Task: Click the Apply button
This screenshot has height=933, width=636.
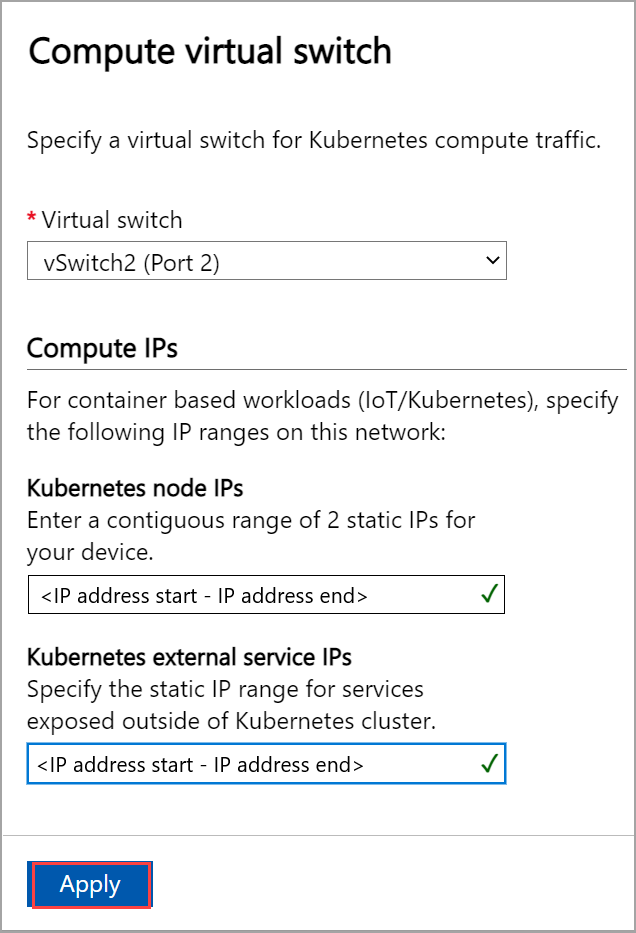Action: (90, 884)
